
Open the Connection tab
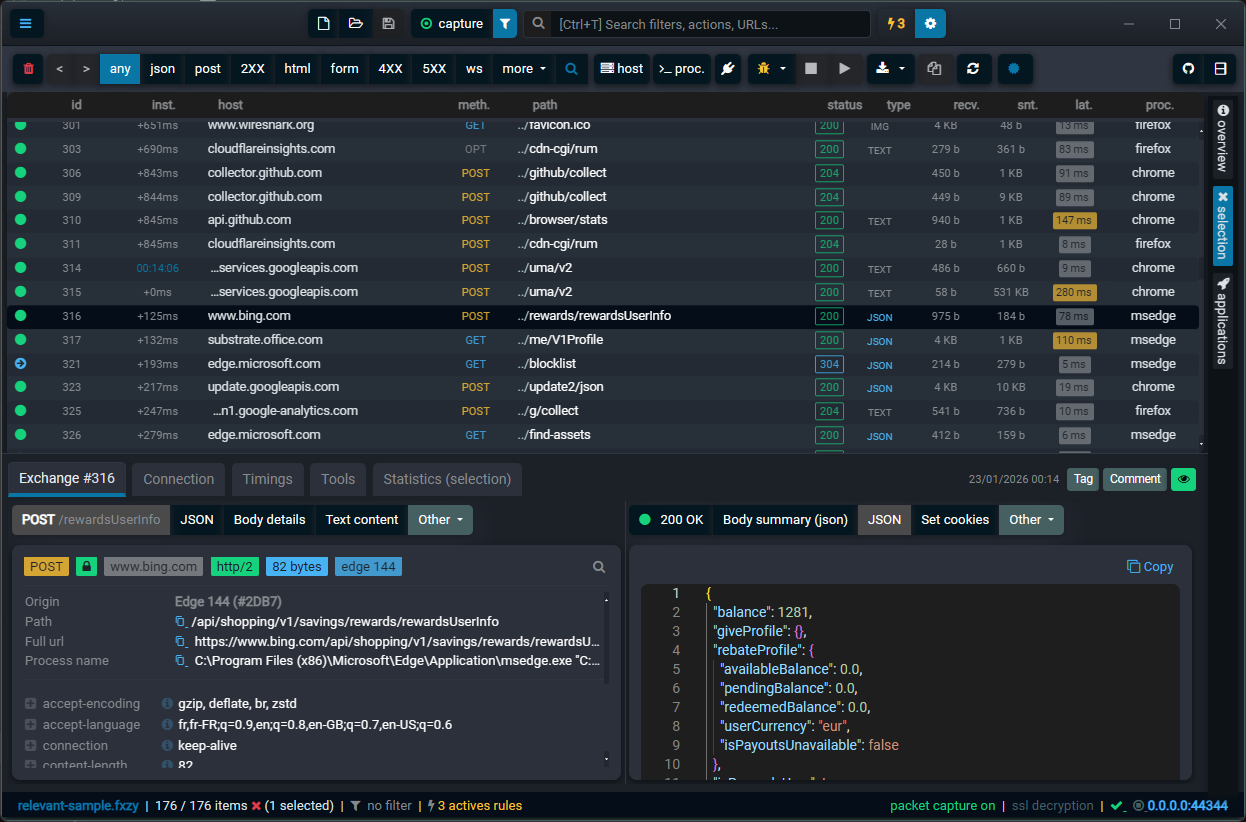[x=178, y=479]
